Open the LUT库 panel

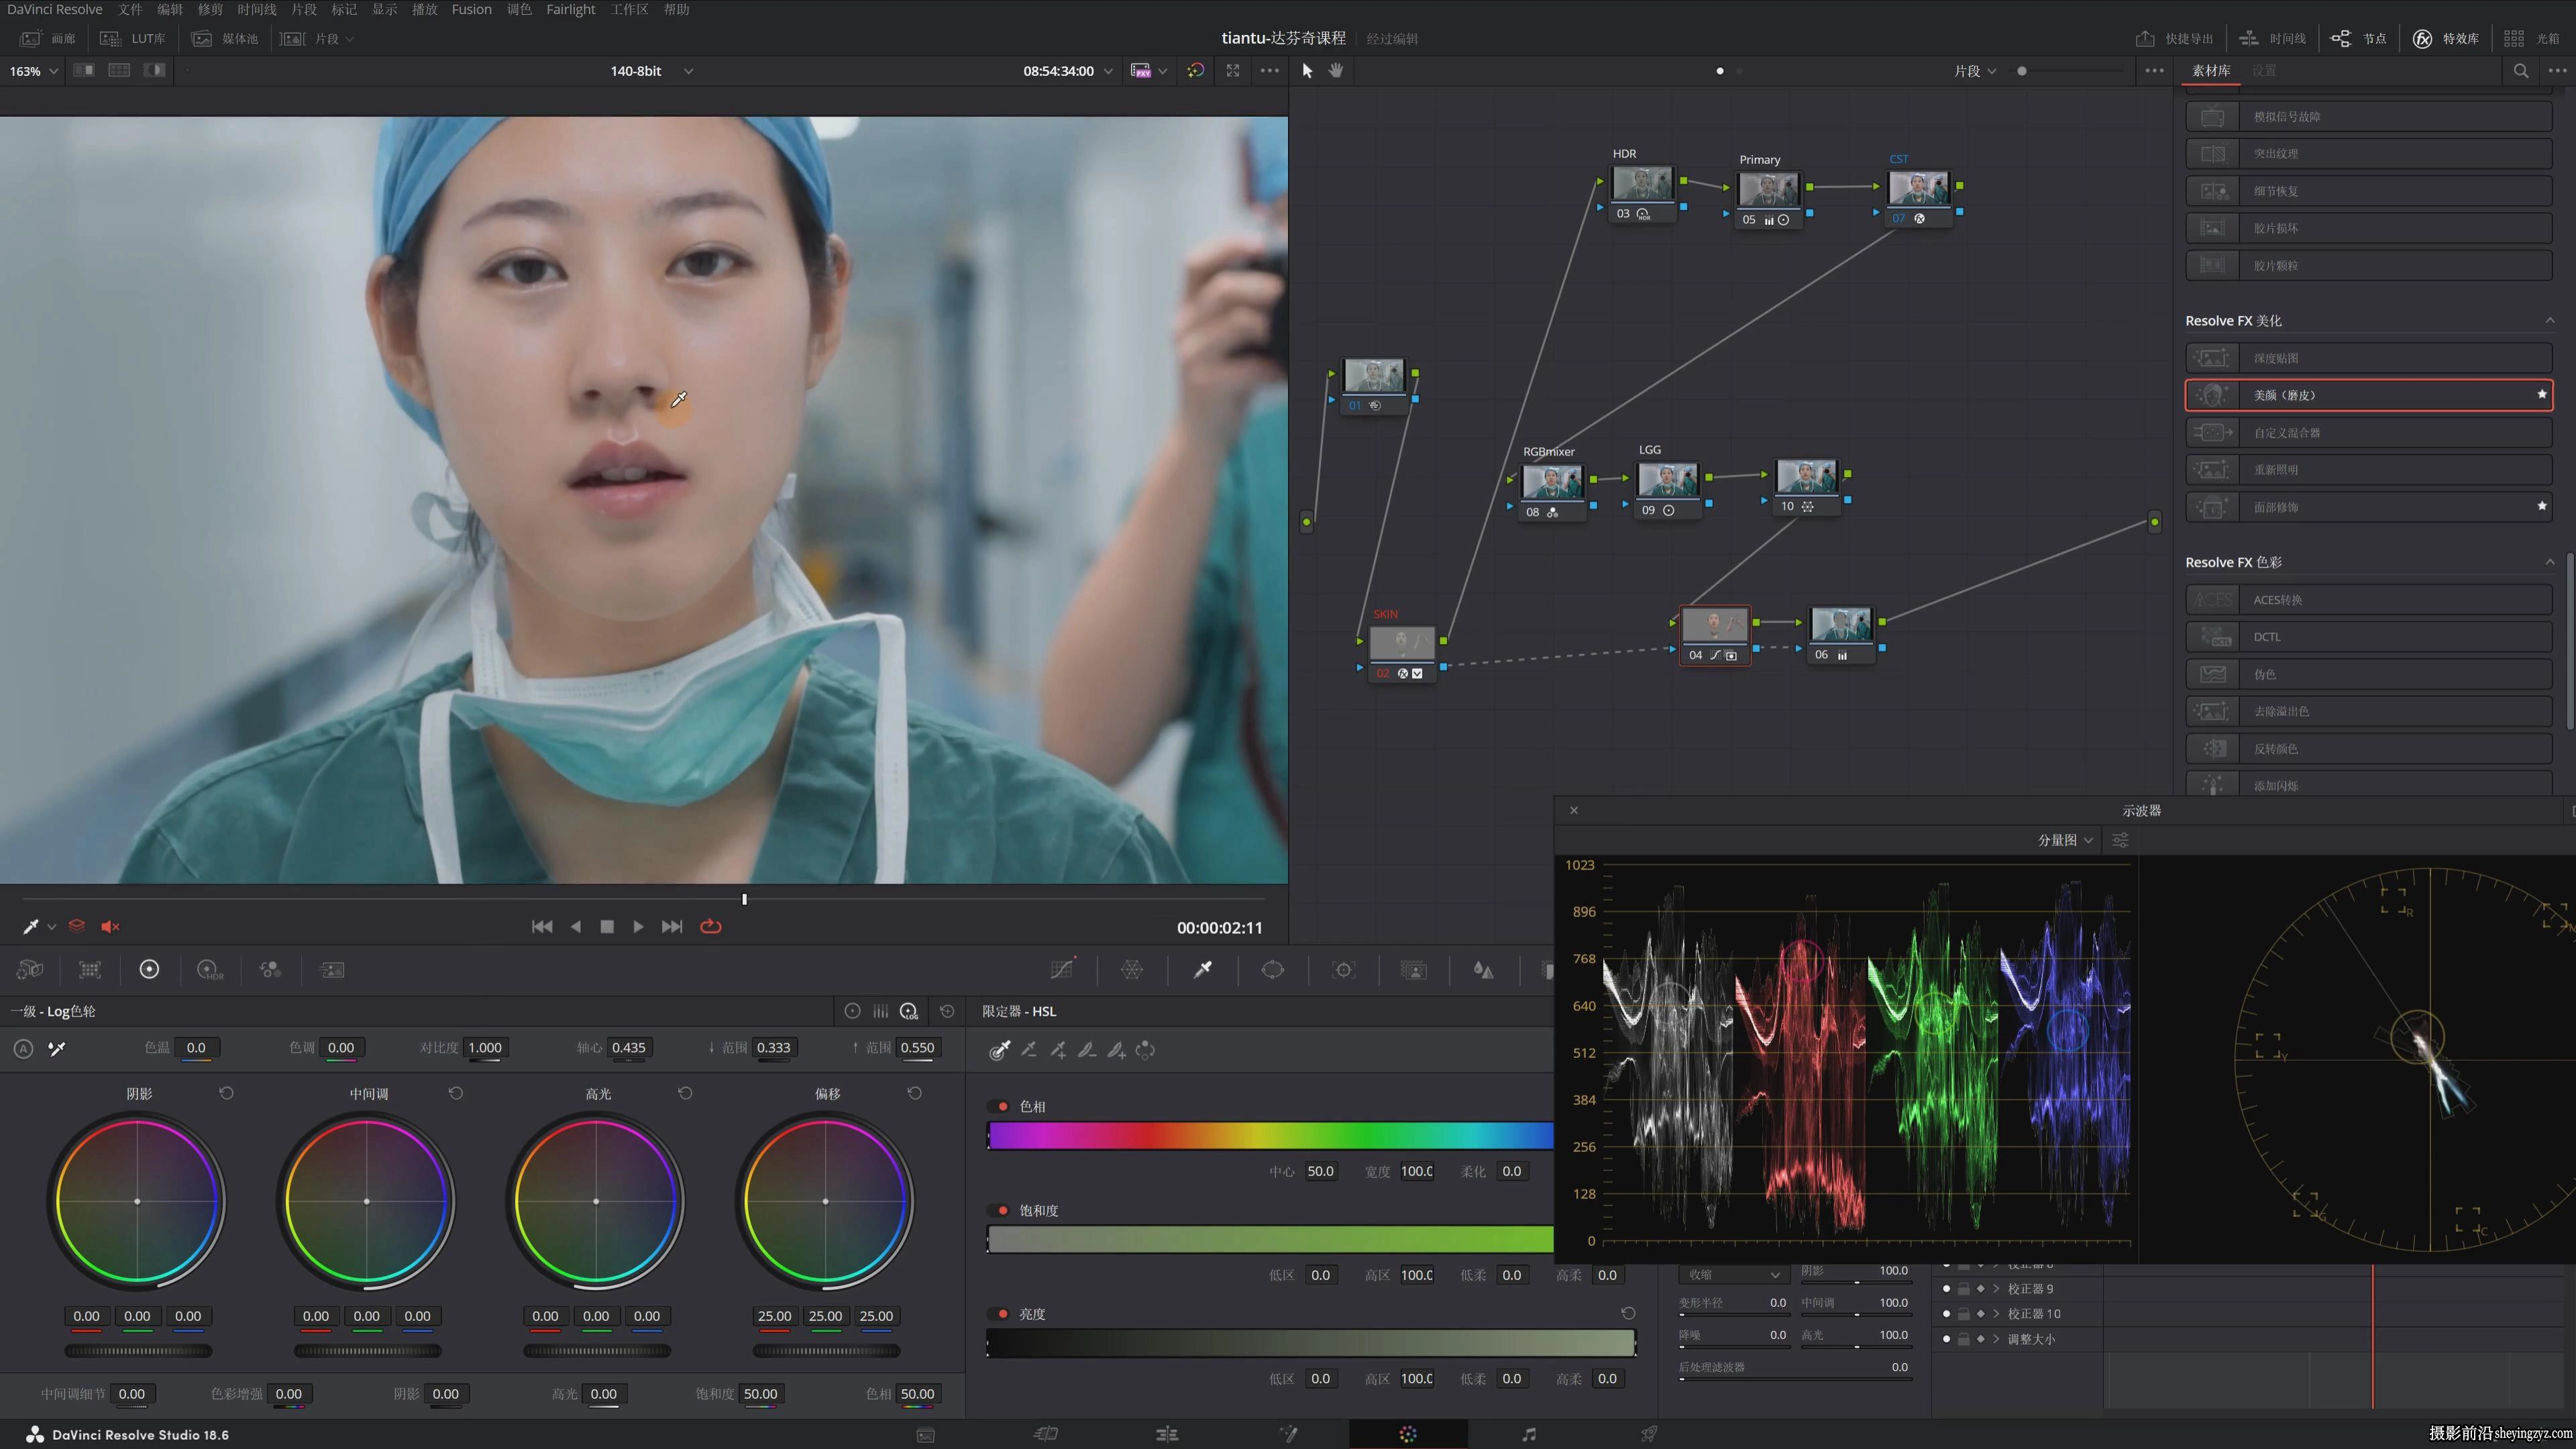(132, 38)
